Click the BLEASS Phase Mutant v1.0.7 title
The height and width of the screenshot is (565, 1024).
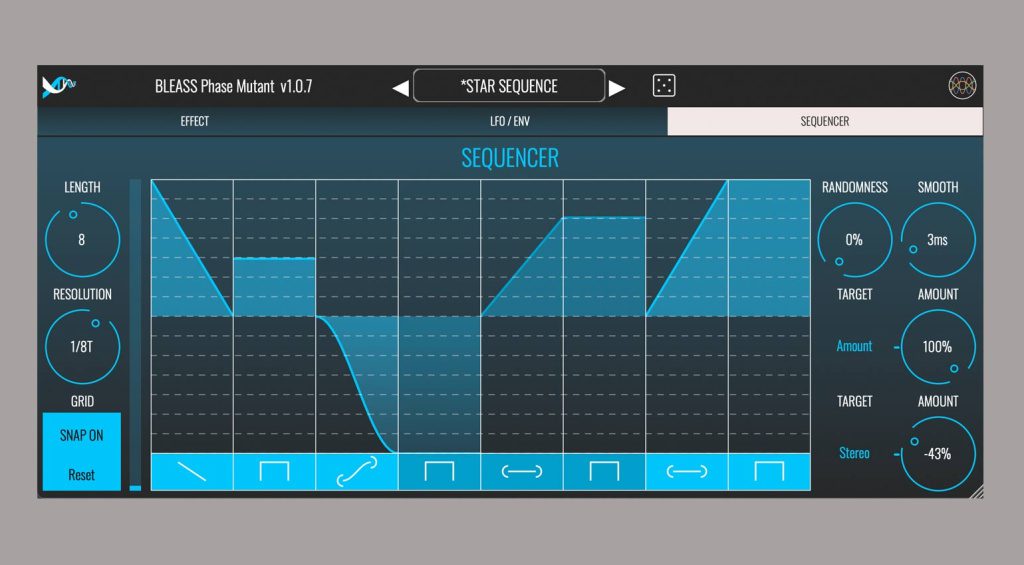234,86
